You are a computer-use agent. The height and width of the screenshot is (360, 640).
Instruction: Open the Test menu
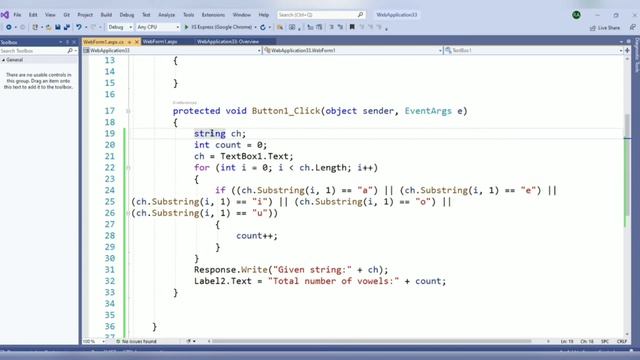pyautogui.click(x=146, y=15)
